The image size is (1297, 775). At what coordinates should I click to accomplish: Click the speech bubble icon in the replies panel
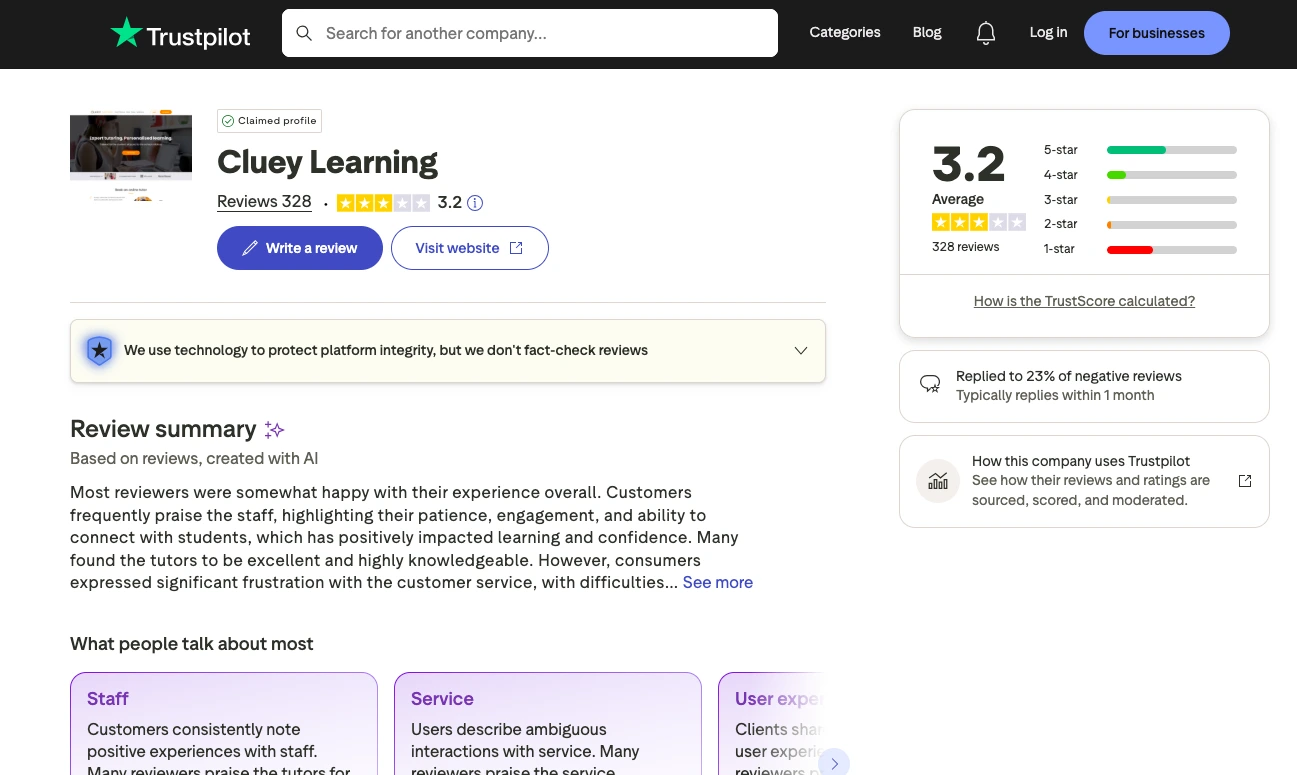930,383
